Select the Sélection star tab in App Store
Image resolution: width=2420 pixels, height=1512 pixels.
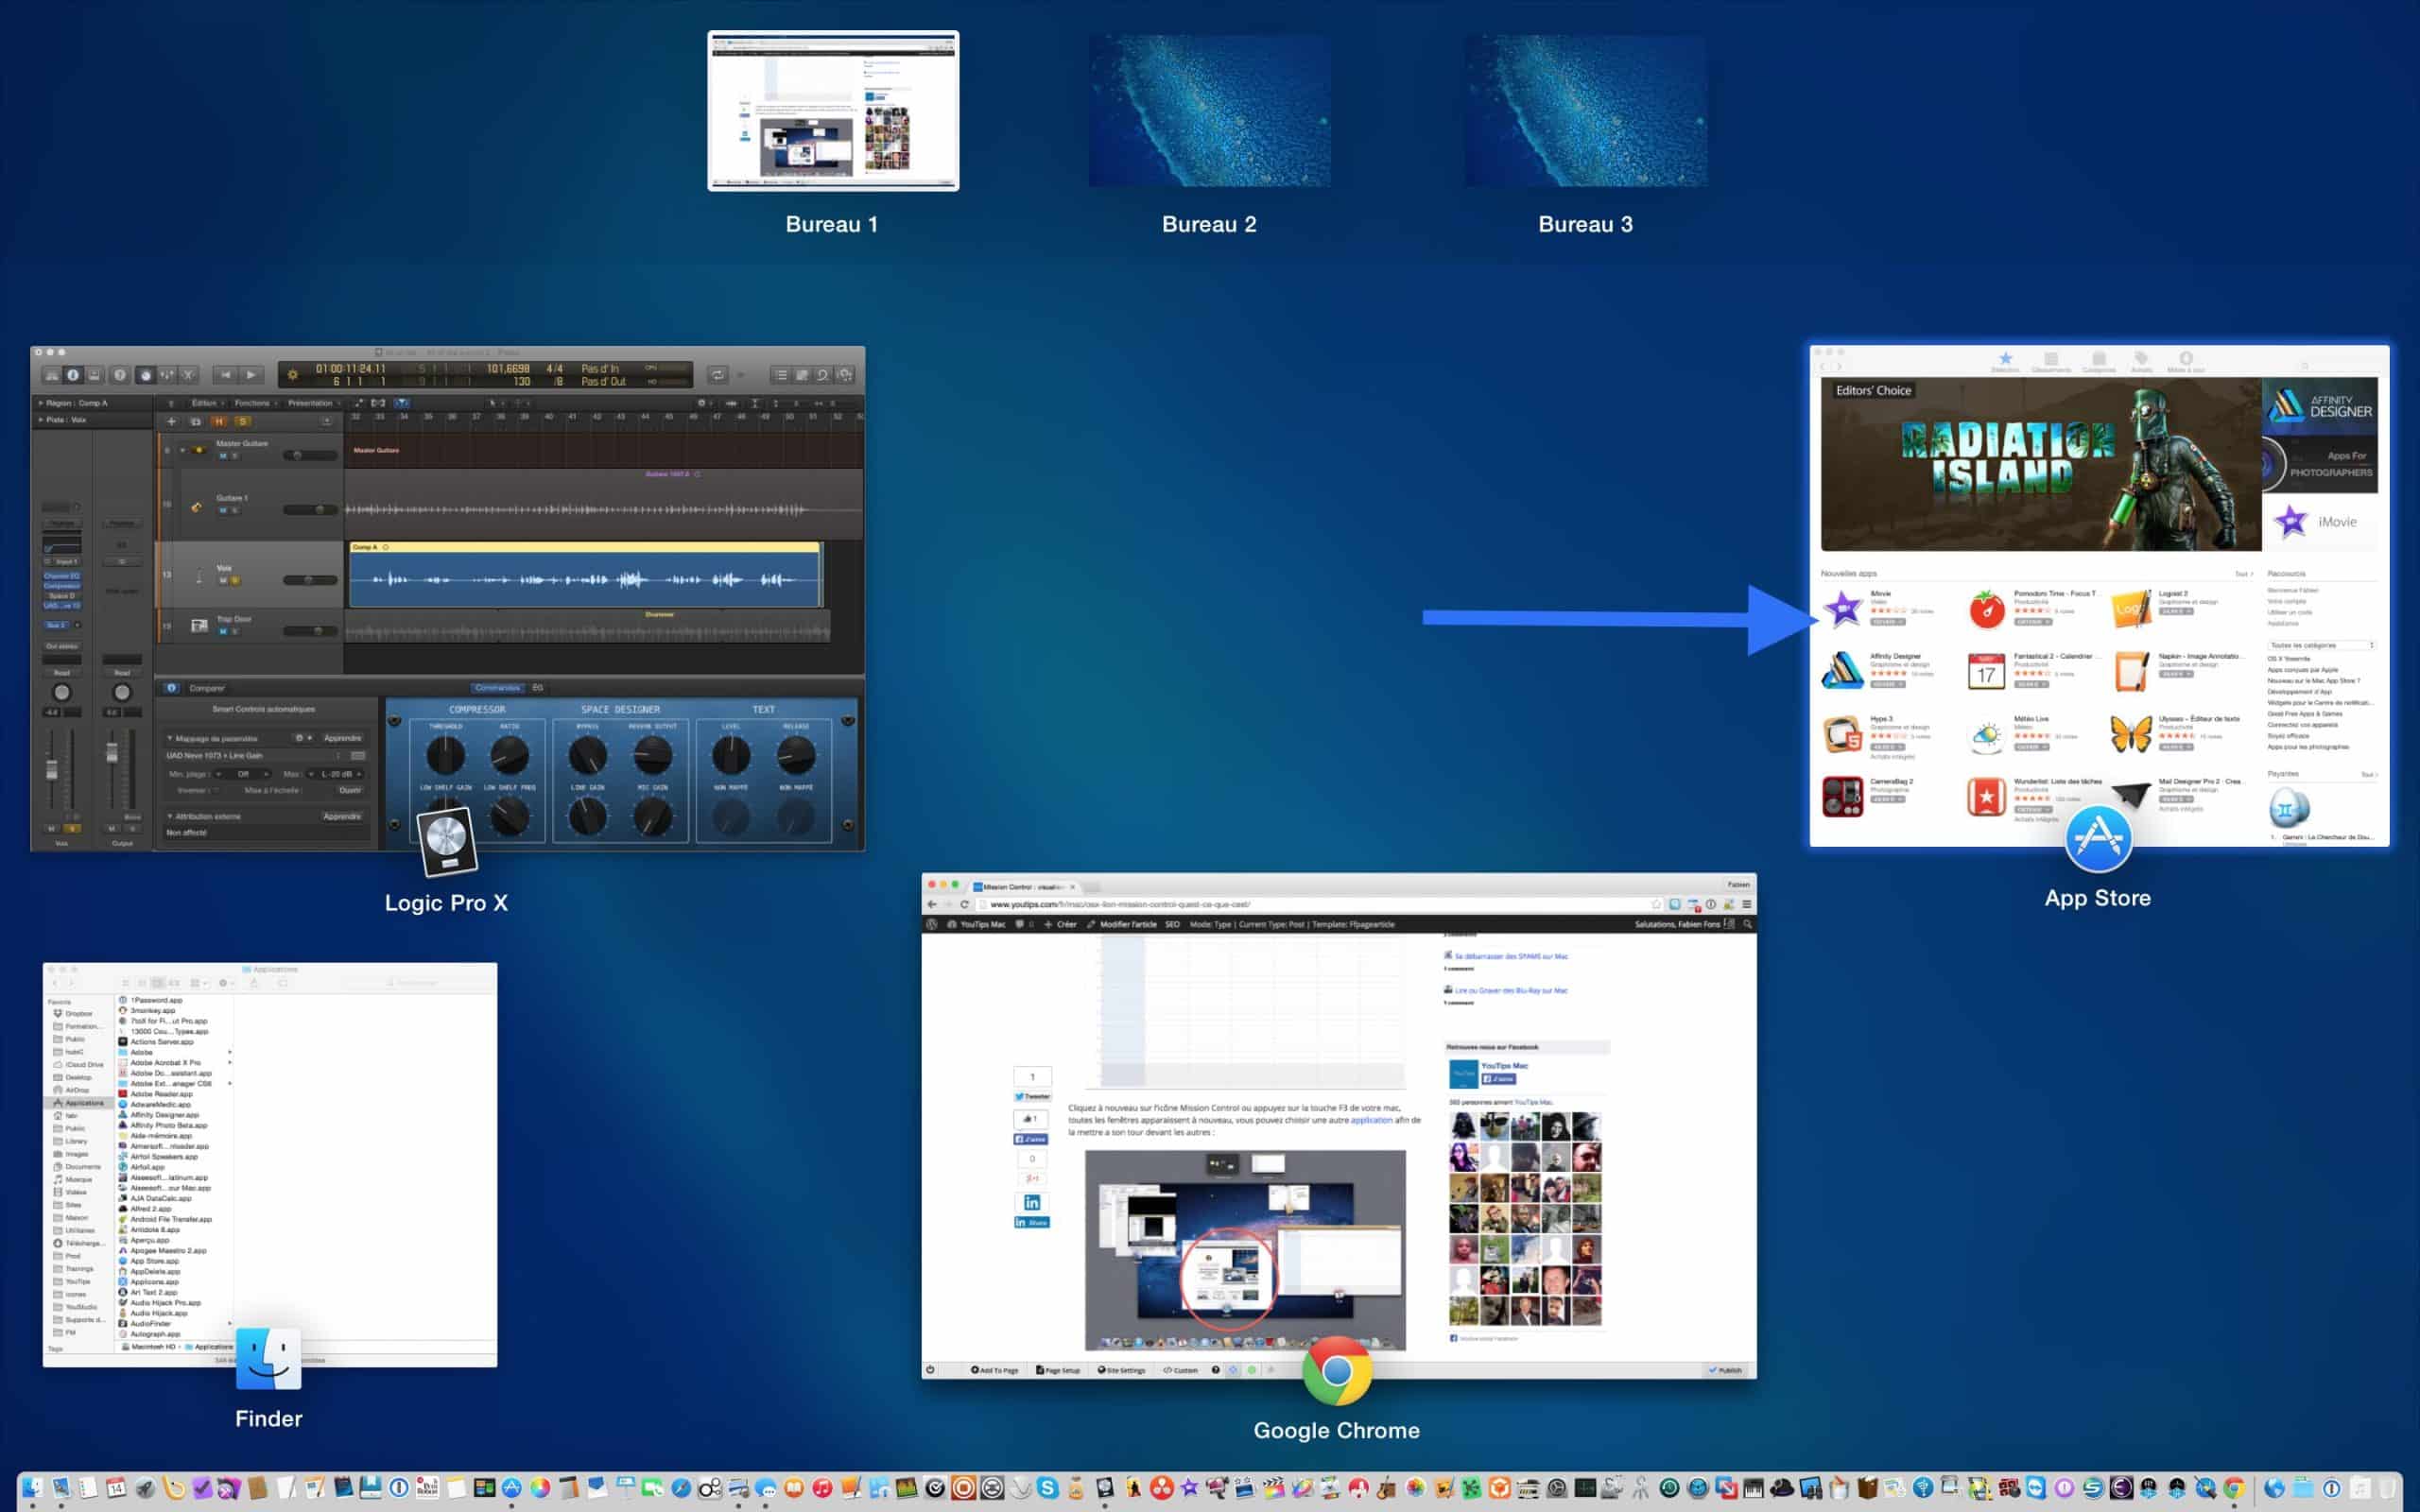[2005, 362]
